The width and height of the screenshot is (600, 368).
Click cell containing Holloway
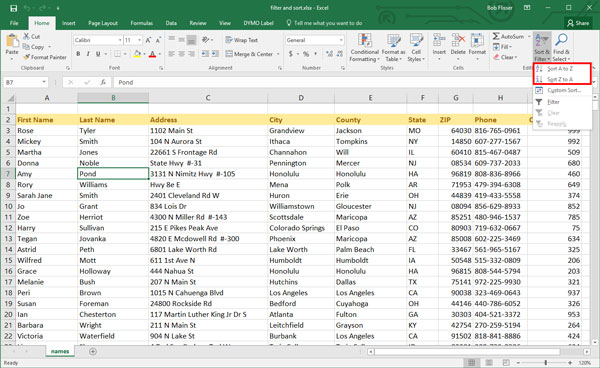tap(113, 271)
